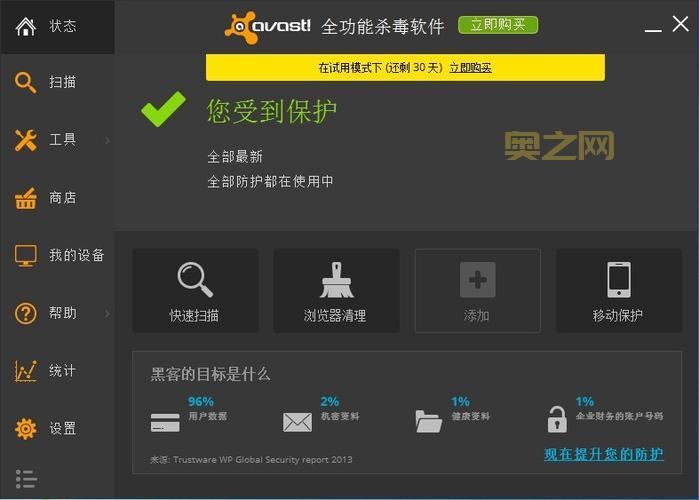Click the 黑客的目标是什么 heading
Image resolution: width=699 pixels, height=500 pixels.
[210, 374]
